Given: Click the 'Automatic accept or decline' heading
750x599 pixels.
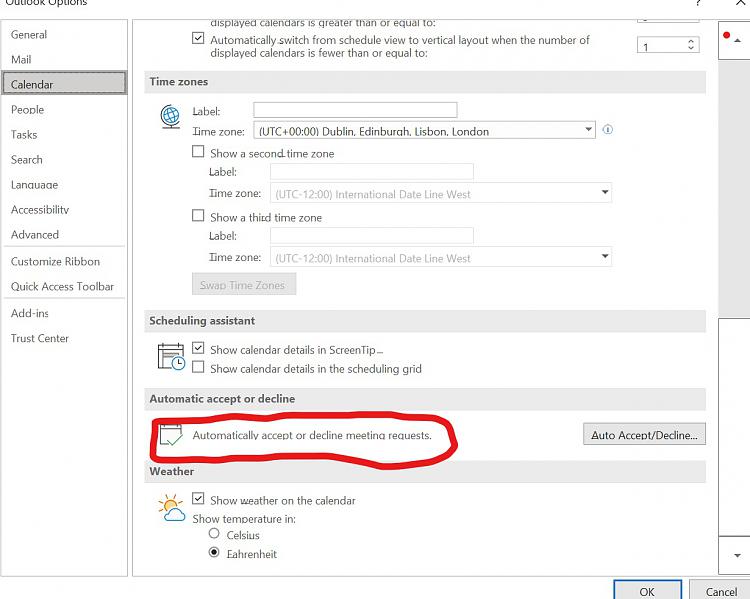Looking at the screenshot, I should 222,399.
